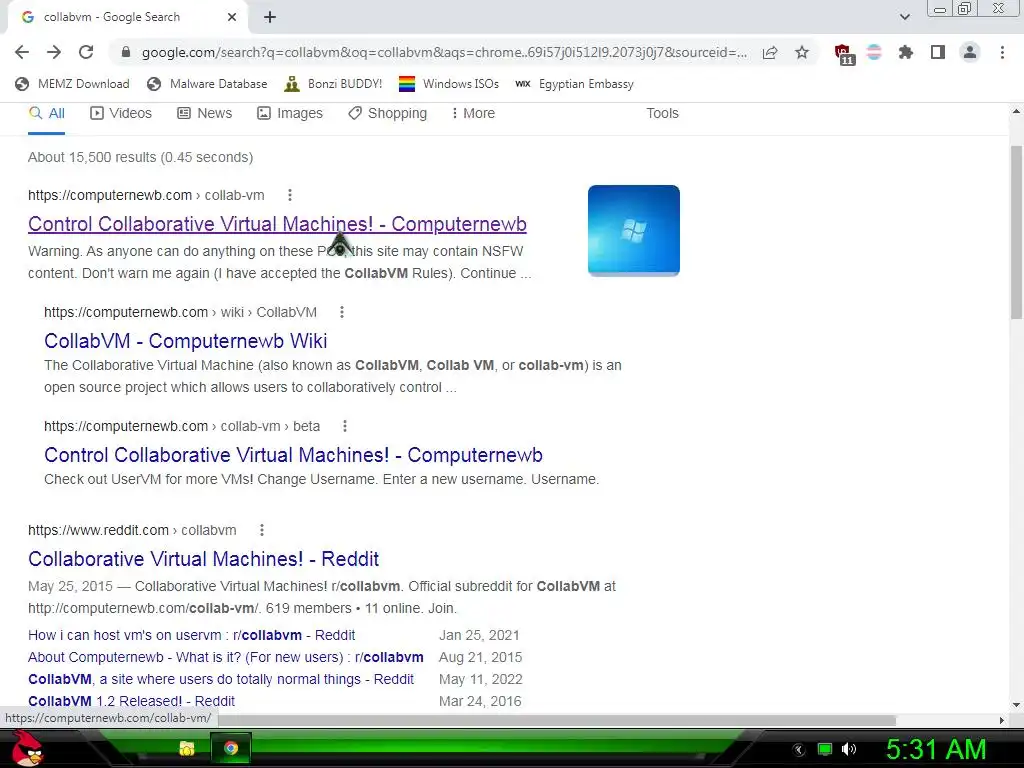Open CollabVM - Computernewb Wiki link

pos(185,341)
